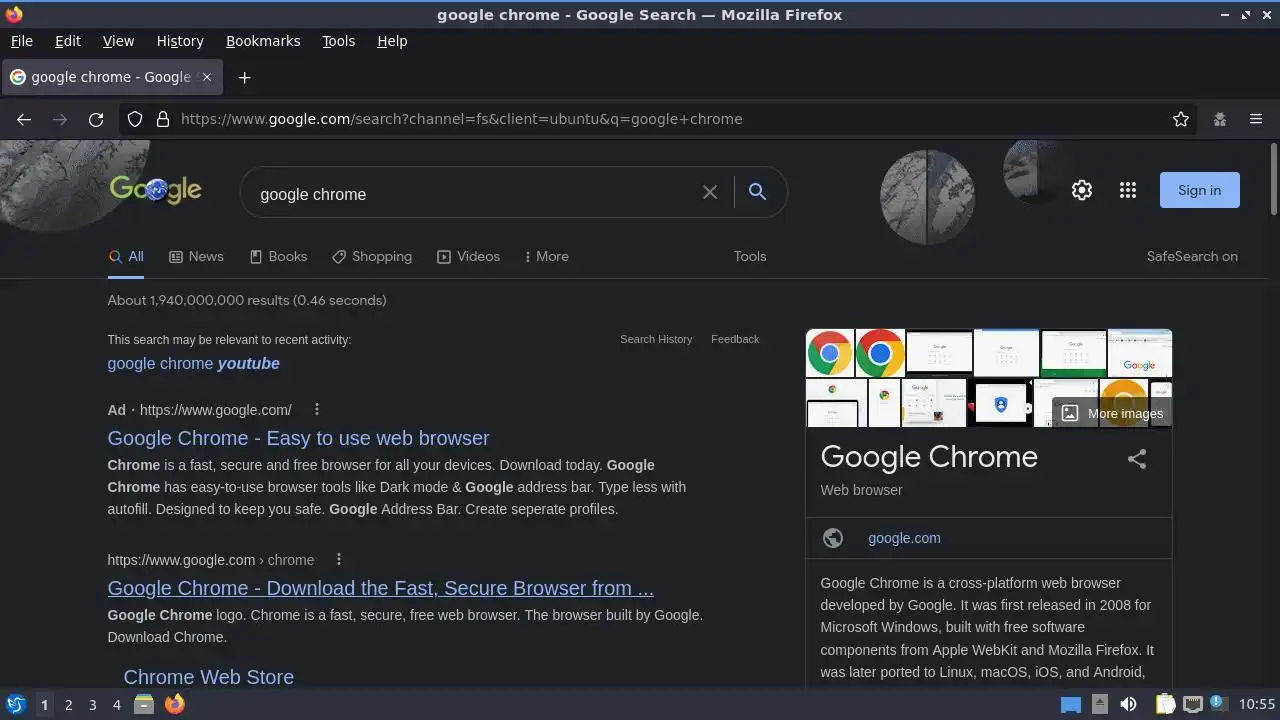This screenshot has height=720, width=1280.
Task: Open options for the Ad result
Action: [x=317, y=409]
